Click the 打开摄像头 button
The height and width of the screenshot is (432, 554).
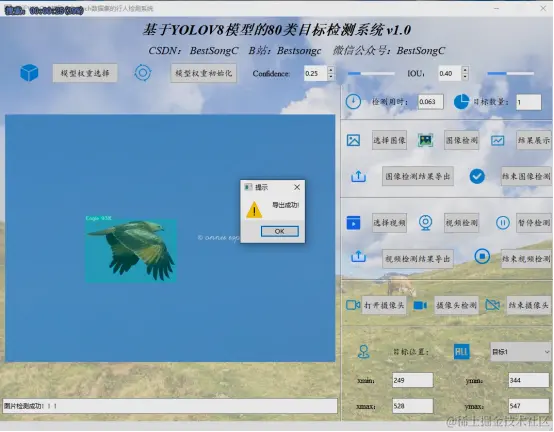(384, 305)
